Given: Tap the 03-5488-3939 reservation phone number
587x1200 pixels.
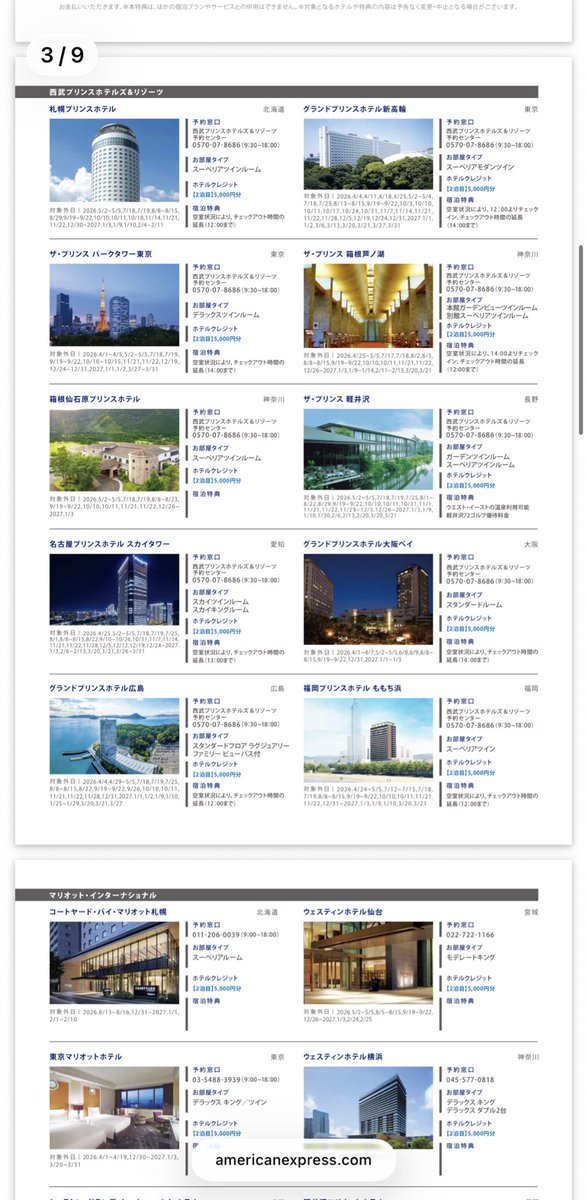Looking at the screenshot, I should pos(216,1079).
